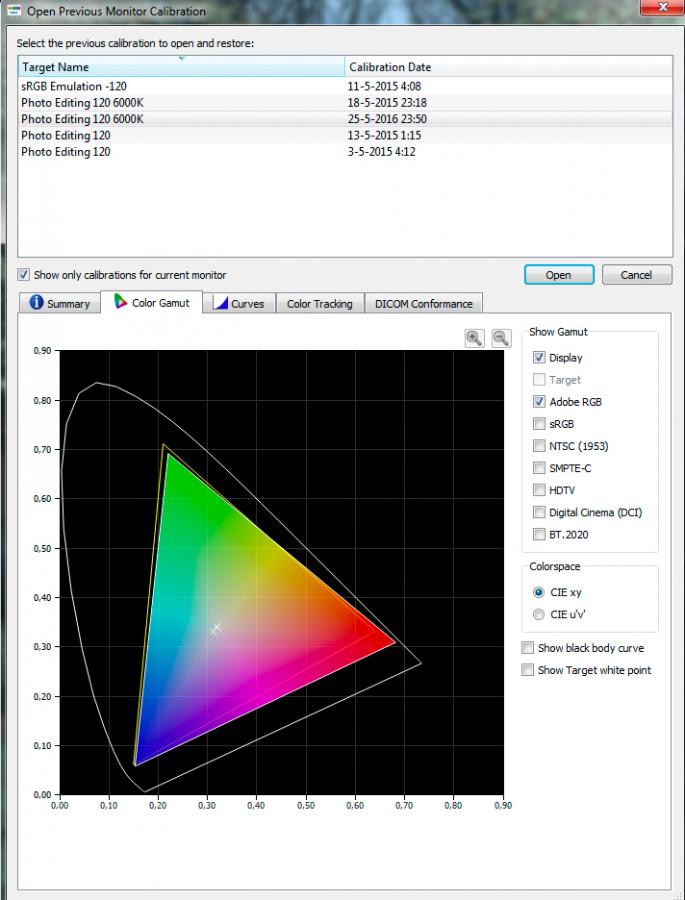Select the CIE xy colorspace option

539,592
